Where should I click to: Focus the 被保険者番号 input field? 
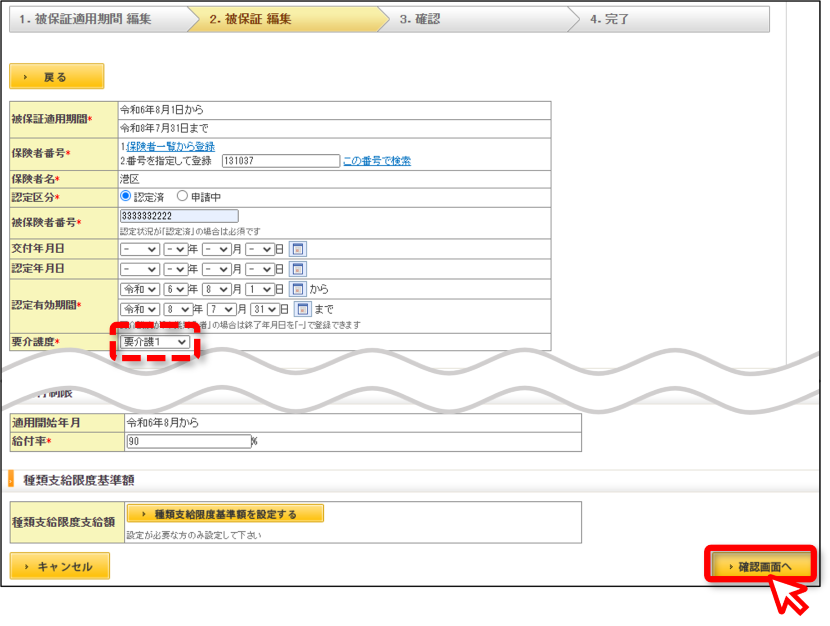tap(179, 216)
